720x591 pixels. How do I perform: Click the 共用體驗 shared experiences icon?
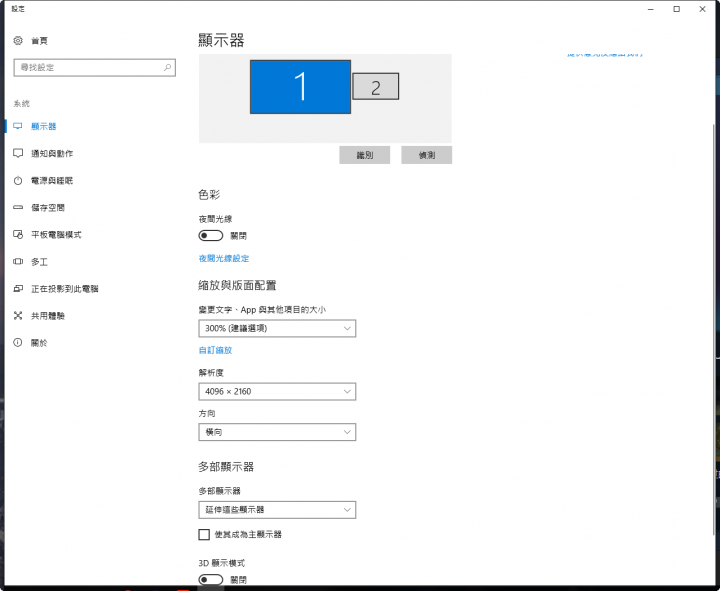(x=18, y=316)
